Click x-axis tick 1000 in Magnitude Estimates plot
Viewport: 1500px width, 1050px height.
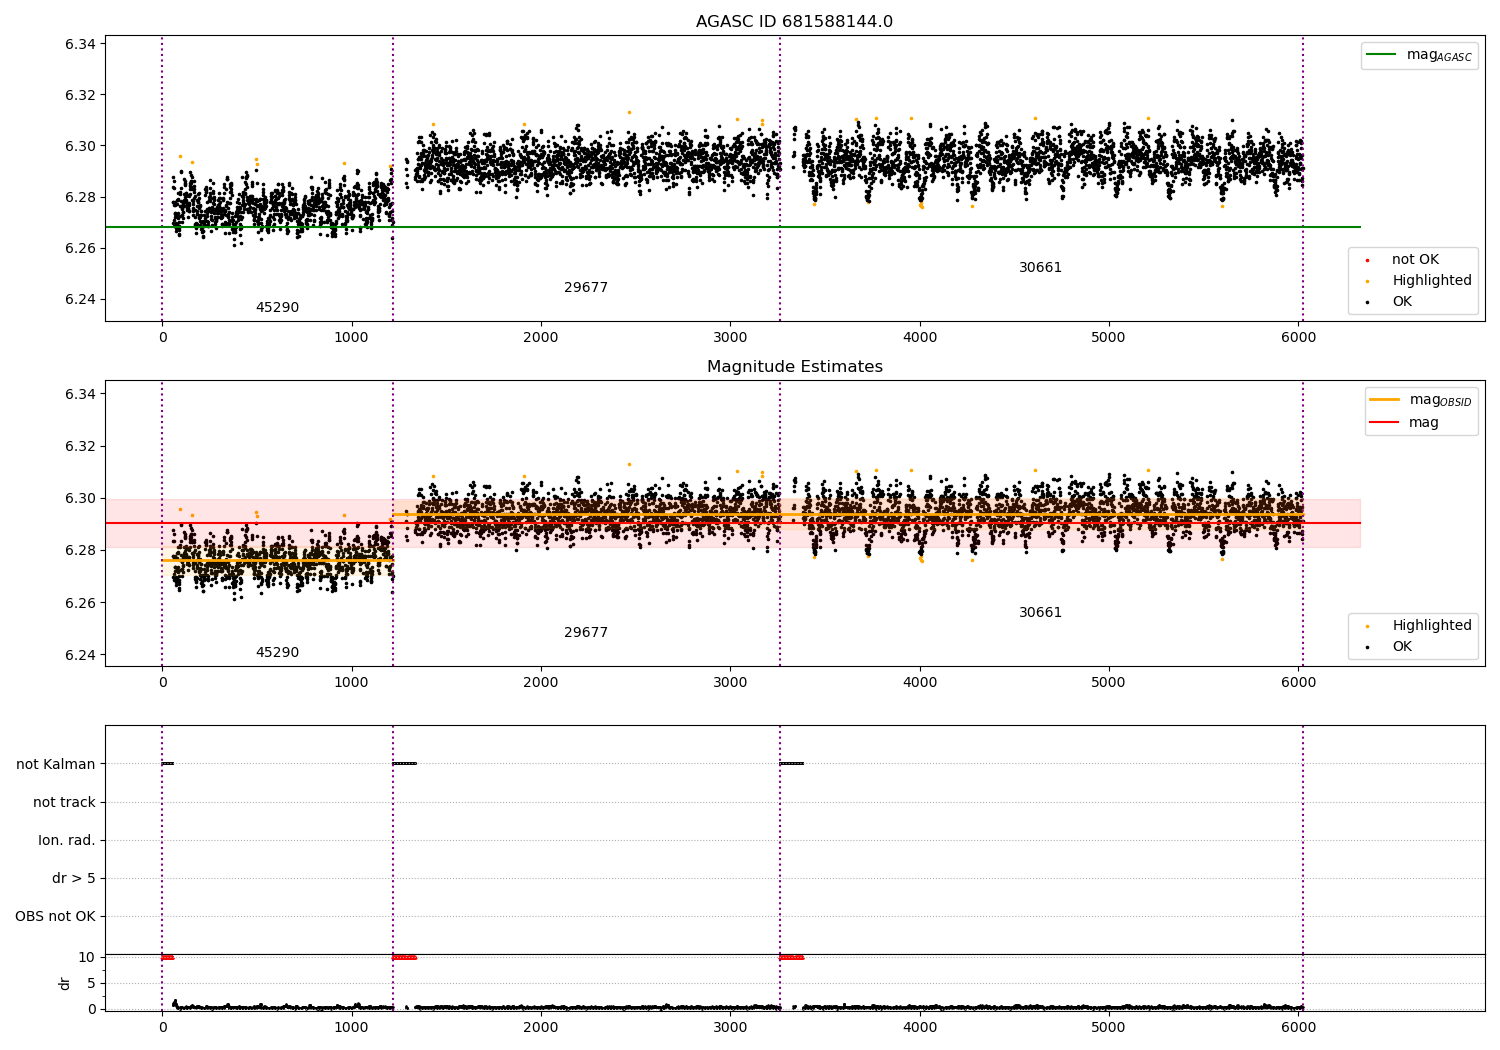pyautogui.click(x=351, y=683)
